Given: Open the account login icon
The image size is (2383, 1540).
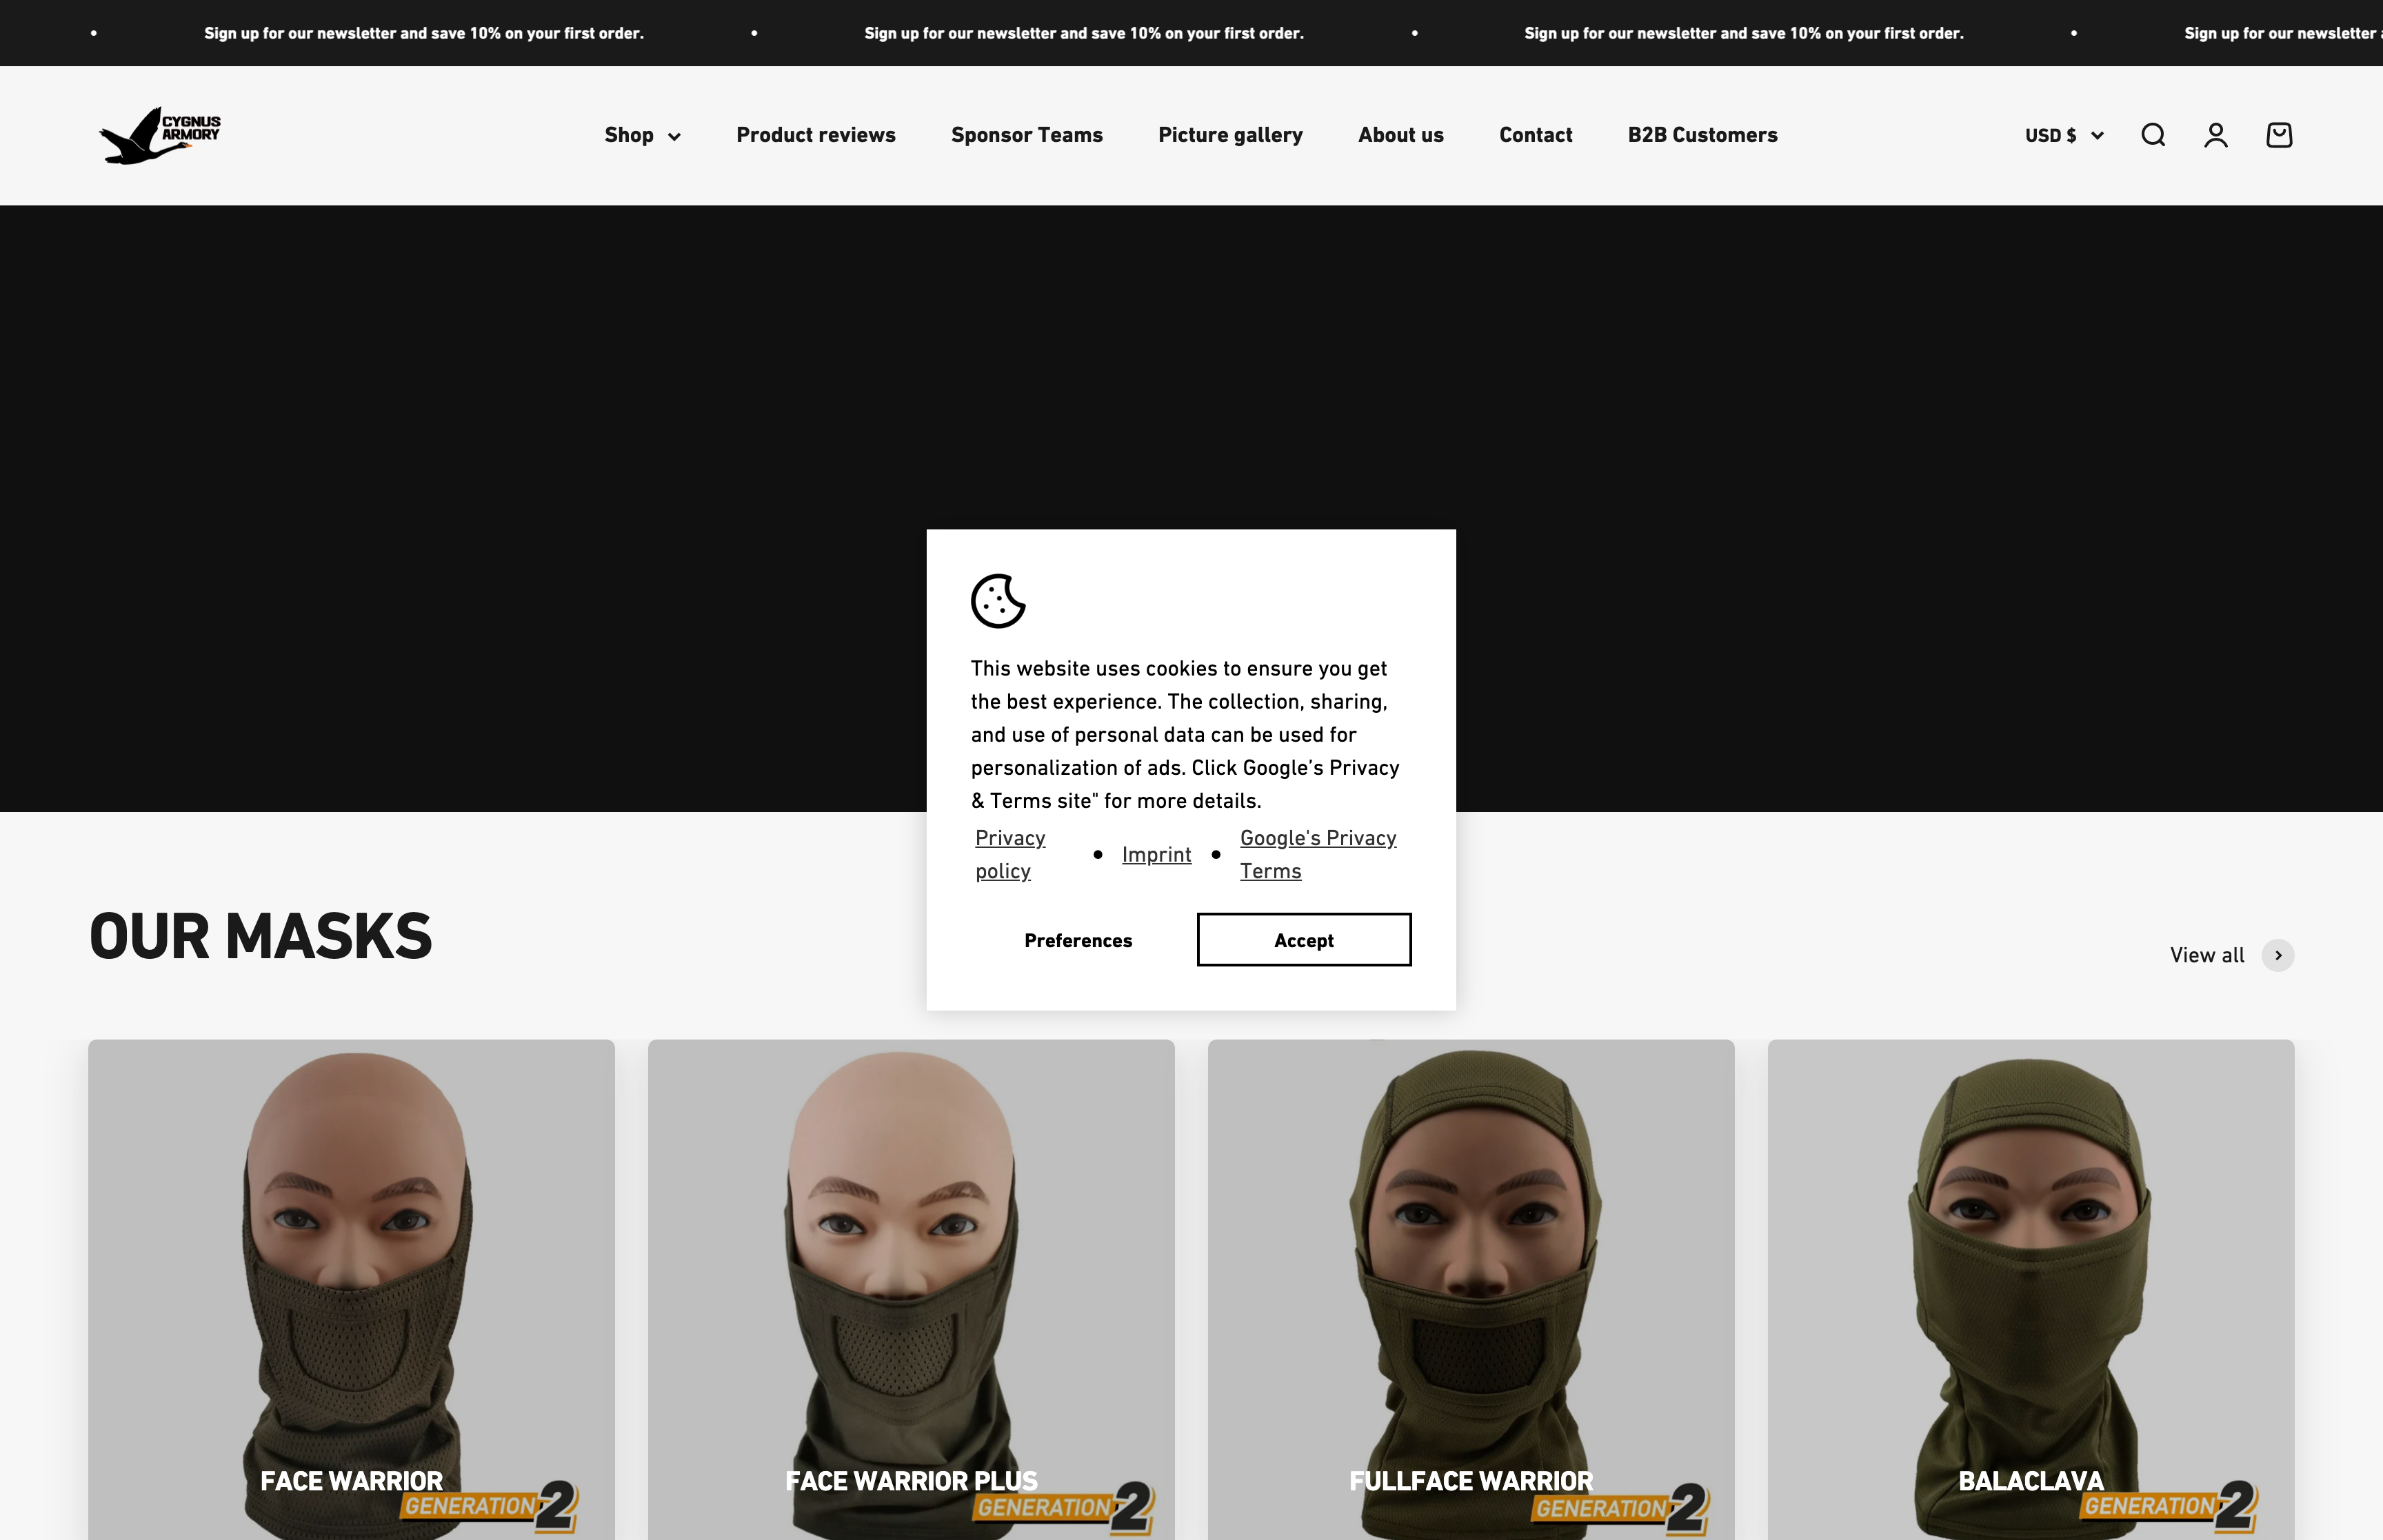Looking at the screenshot, I should click(2215, 135).
